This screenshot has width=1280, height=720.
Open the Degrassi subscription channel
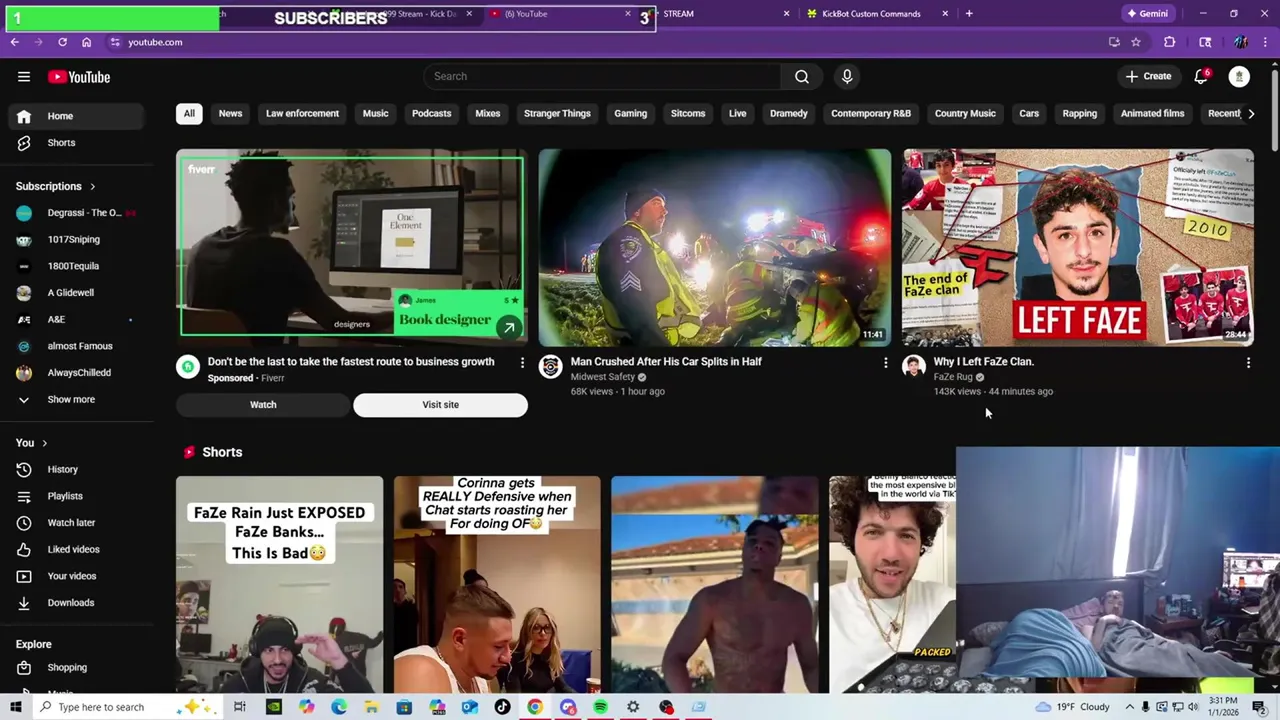click(78, 213)
